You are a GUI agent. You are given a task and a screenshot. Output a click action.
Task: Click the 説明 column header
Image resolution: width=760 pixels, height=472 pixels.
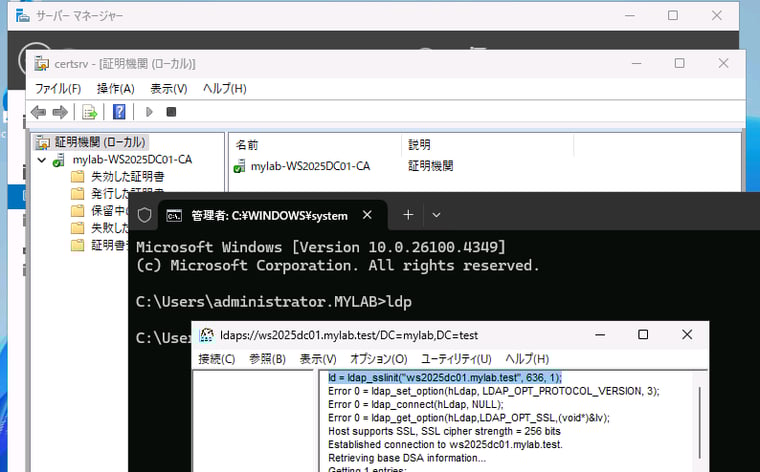(488, 145)
